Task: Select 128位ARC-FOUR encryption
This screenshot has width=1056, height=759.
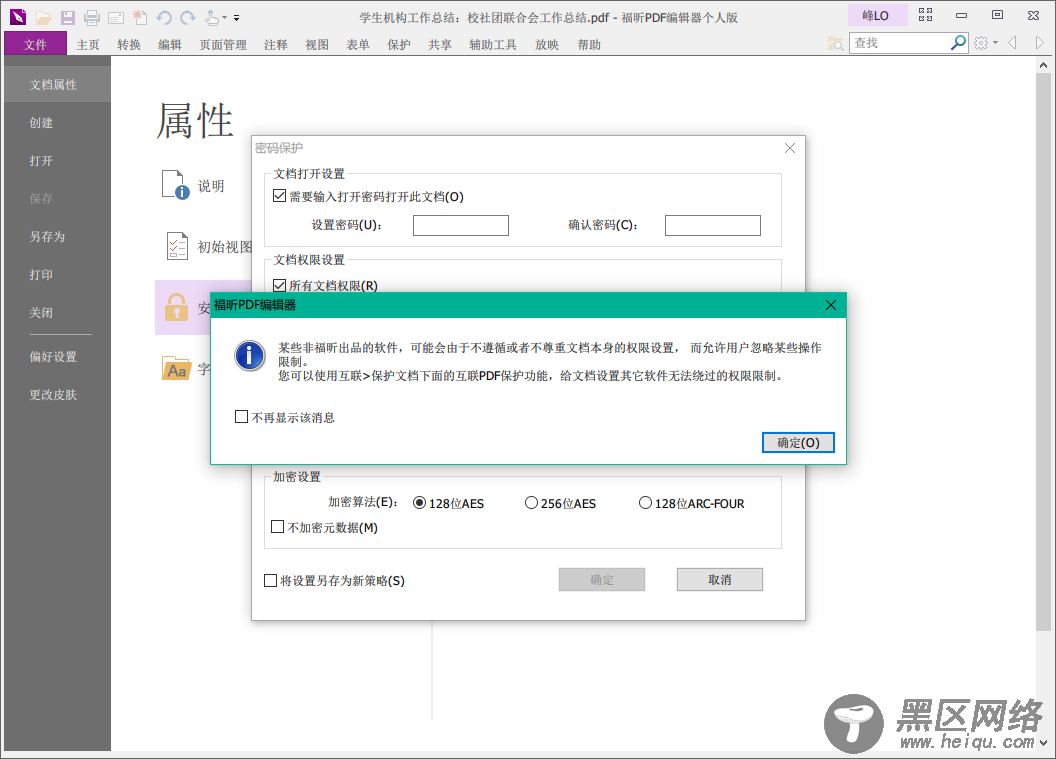Action: click(645, 502)
